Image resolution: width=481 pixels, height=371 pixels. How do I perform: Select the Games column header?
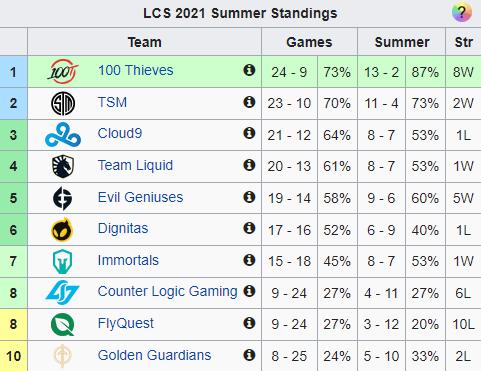(309, 42)
